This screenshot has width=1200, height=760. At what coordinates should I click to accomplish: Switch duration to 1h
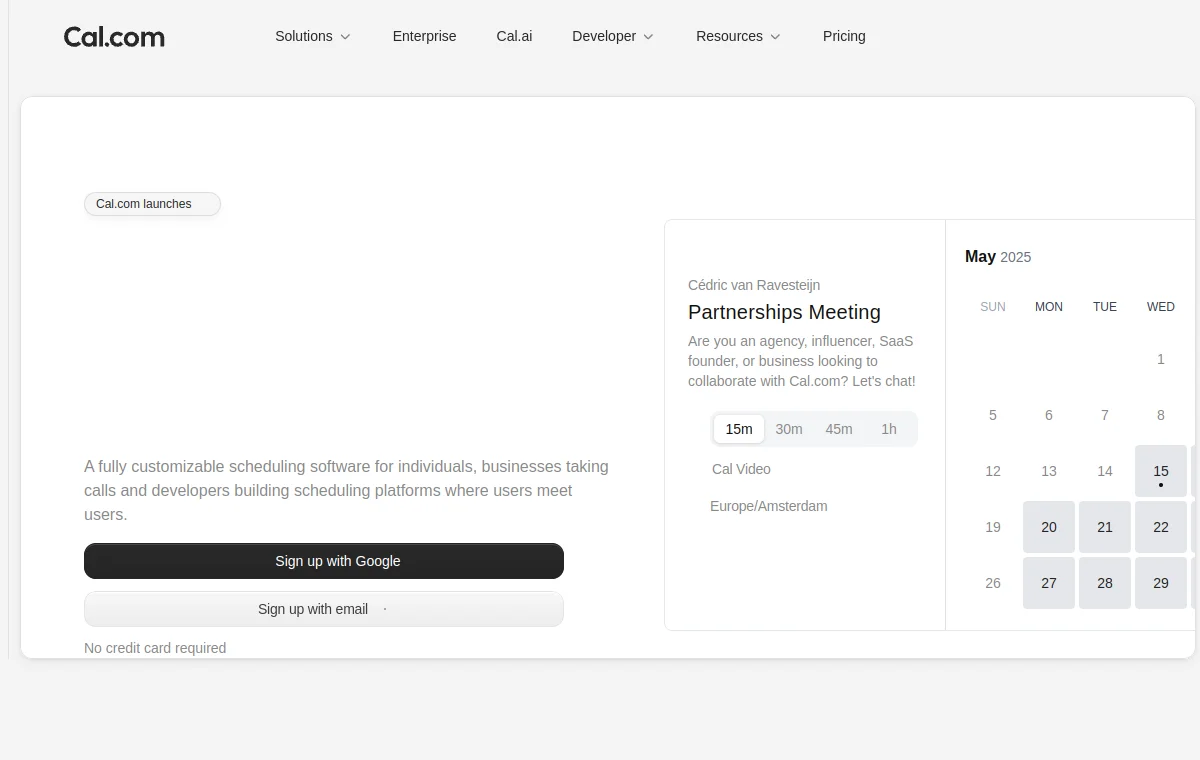tap(889, 429)
